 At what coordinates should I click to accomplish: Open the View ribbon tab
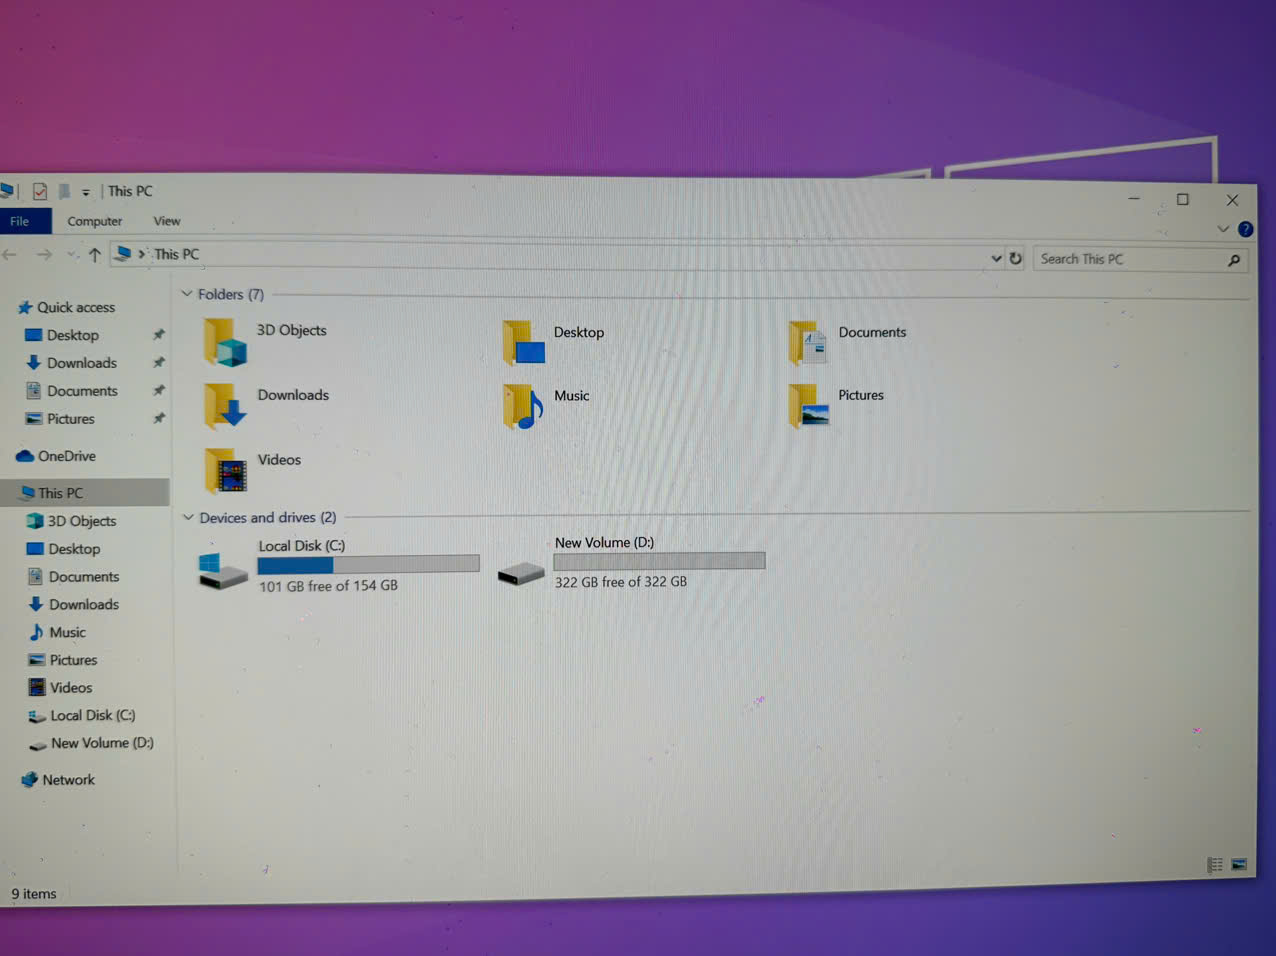[167, 221]
